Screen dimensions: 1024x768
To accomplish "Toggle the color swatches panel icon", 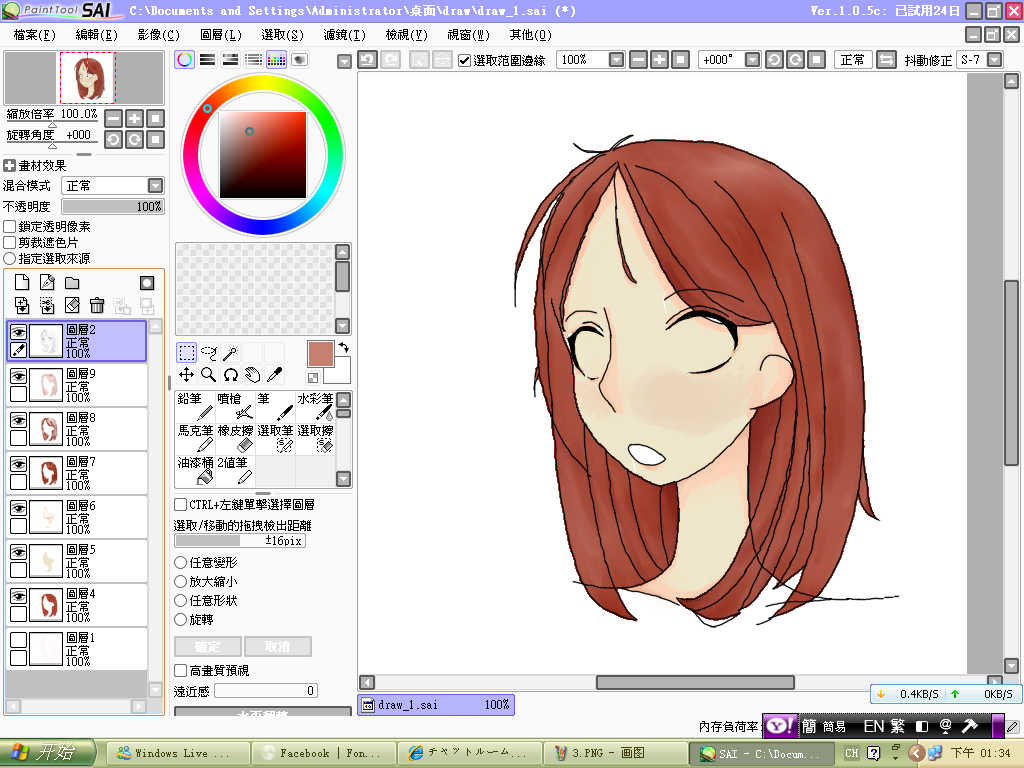I will tap(276, 60).
